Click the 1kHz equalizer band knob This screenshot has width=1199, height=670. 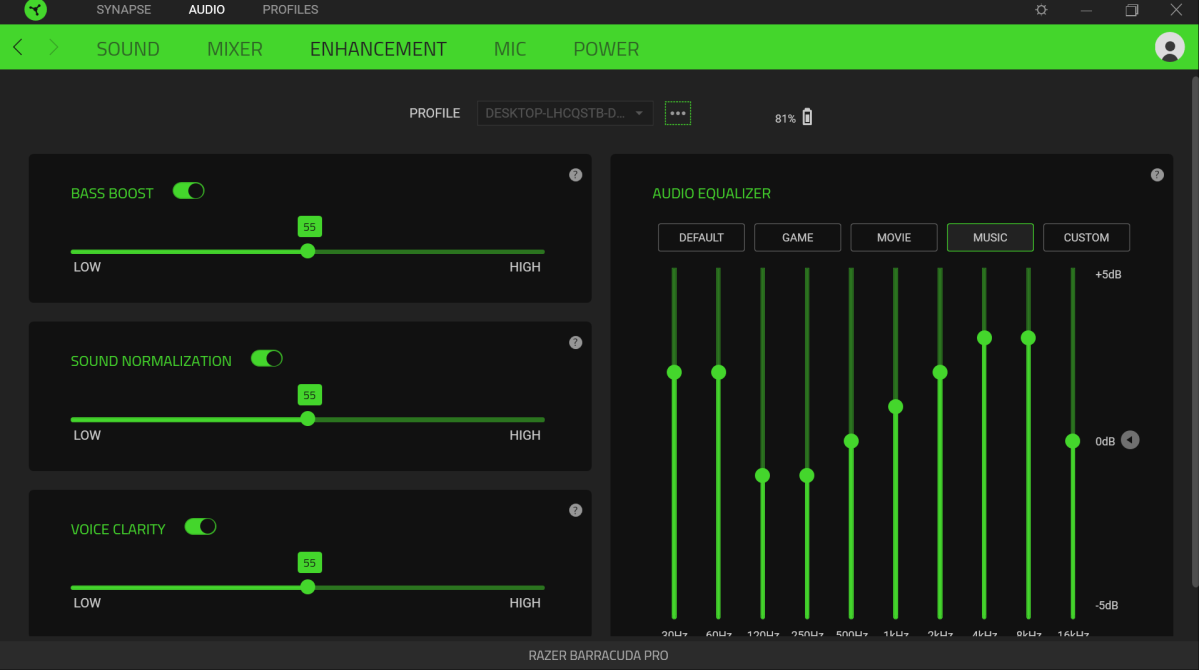pos(895,407)
